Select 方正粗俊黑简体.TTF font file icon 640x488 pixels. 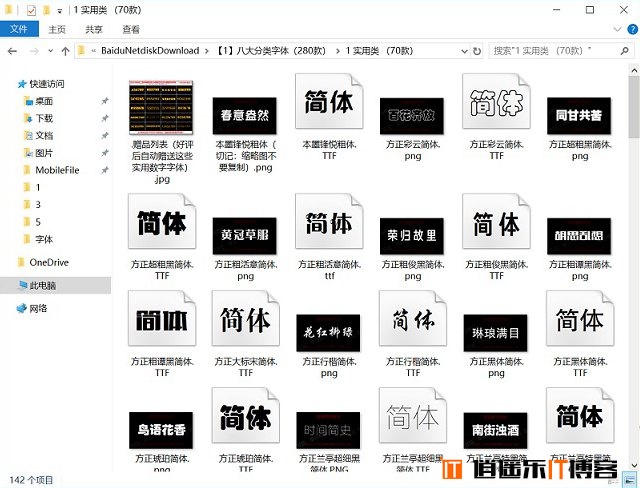click(496, 221)
